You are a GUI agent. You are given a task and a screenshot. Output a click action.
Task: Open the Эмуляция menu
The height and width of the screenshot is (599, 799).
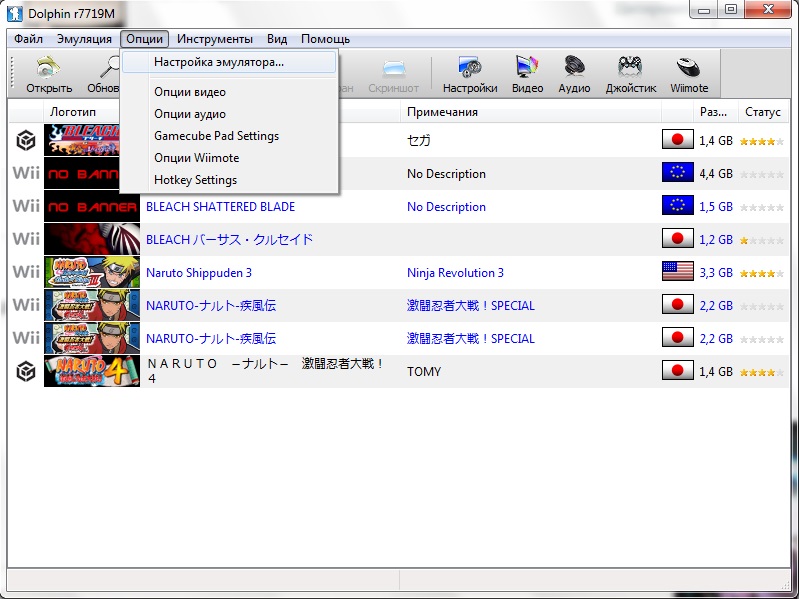[x=84, y=39]
